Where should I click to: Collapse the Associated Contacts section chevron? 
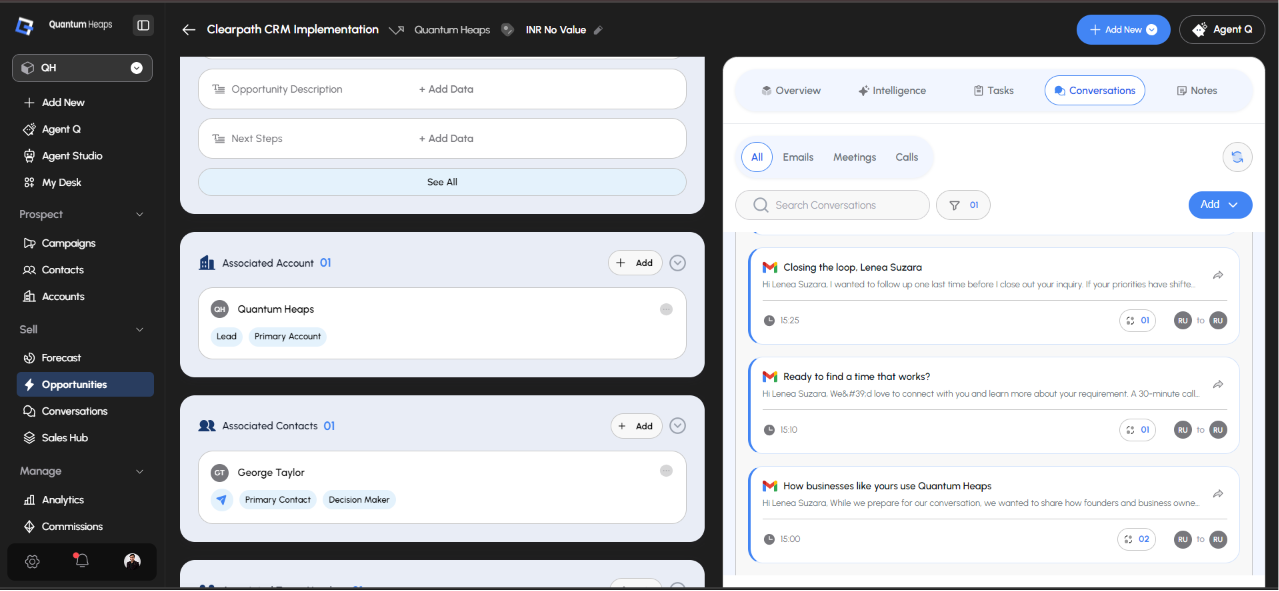tap(677, 426)
